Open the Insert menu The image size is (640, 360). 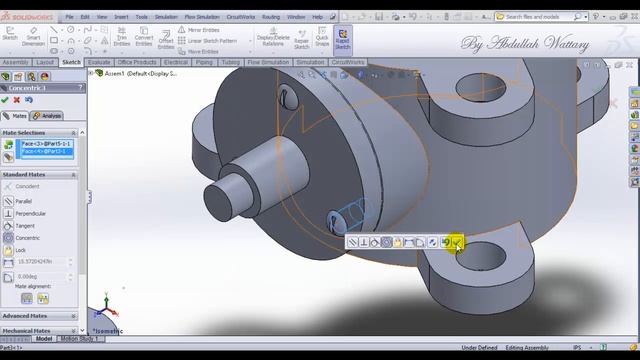click(121, 17)
